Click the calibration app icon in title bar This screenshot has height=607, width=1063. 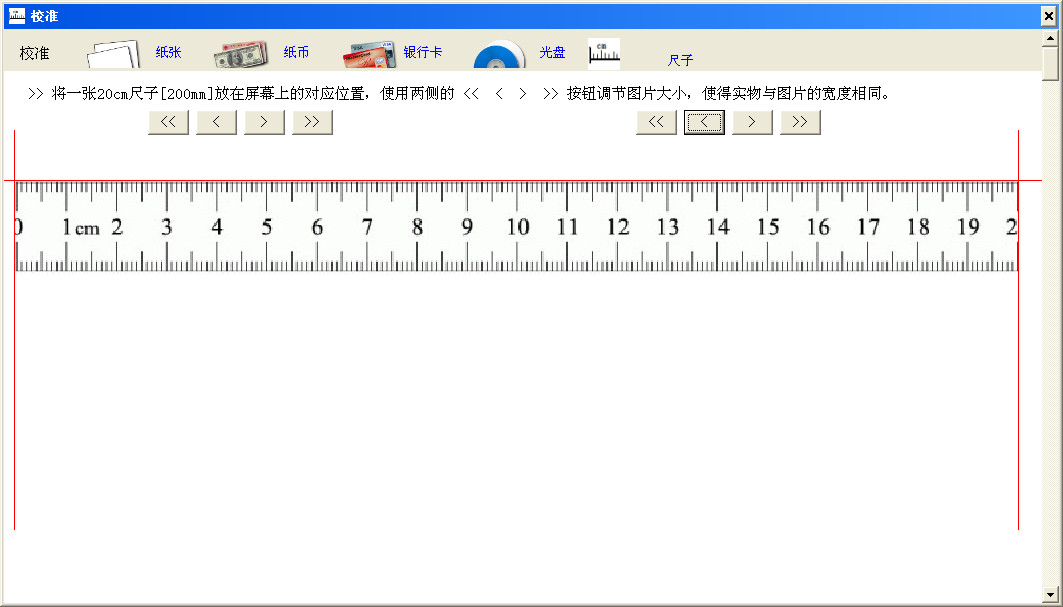click(x=15, y=15)
